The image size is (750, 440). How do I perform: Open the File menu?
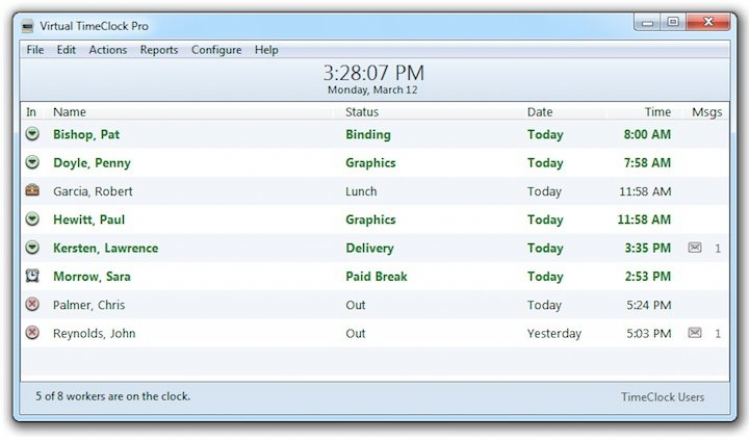[35, 50]
